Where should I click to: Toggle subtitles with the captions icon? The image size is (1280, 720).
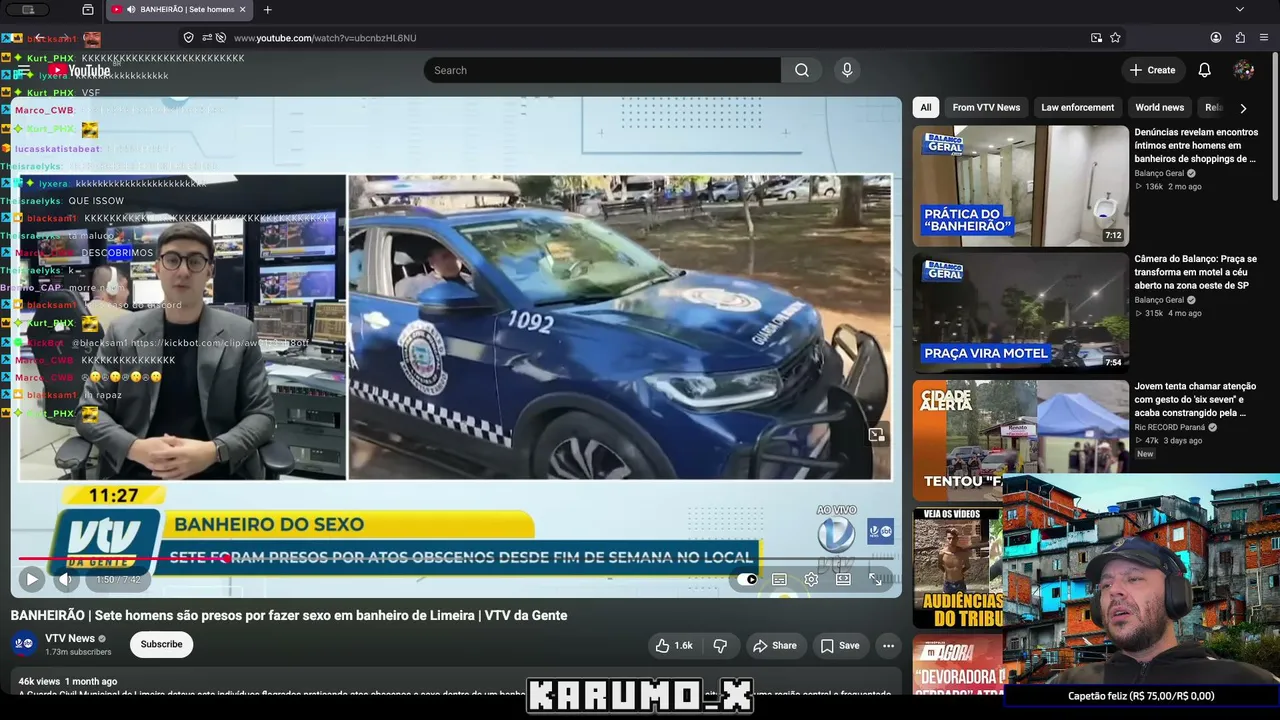779,579
